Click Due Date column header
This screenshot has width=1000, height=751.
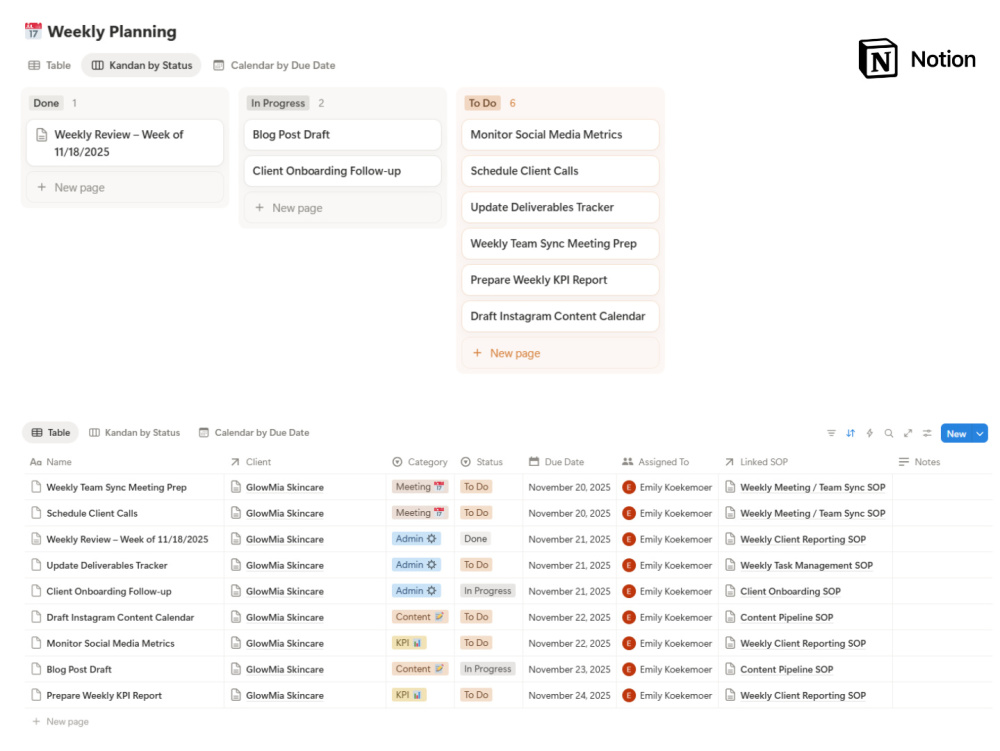coord(556,462)
